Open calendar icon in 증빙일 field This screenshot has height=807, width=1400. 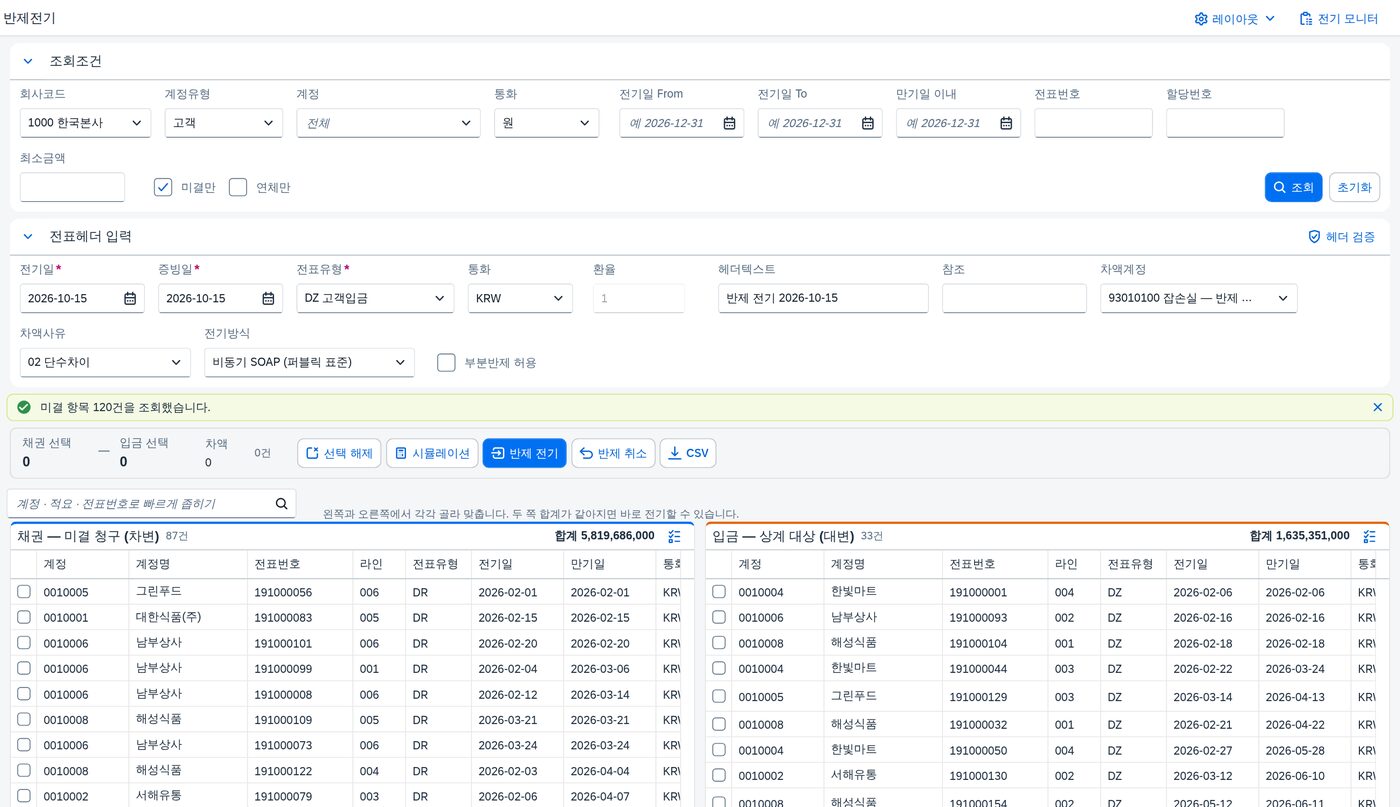click(268, 298)
